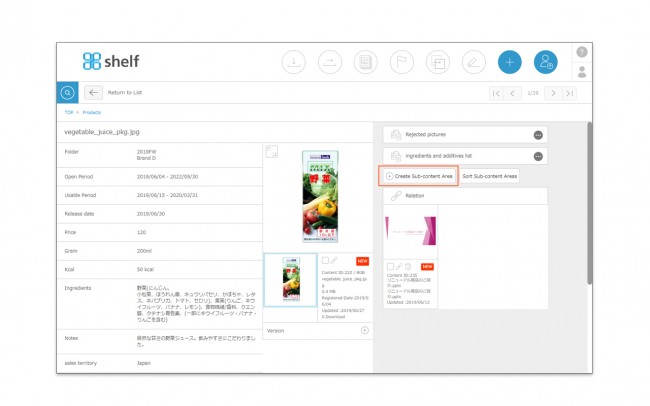Image resolution: width=650 pixels, height=406 pixels.
Task: Tick the checkbox for Content ID 235
Action: (x=390, y=267)
